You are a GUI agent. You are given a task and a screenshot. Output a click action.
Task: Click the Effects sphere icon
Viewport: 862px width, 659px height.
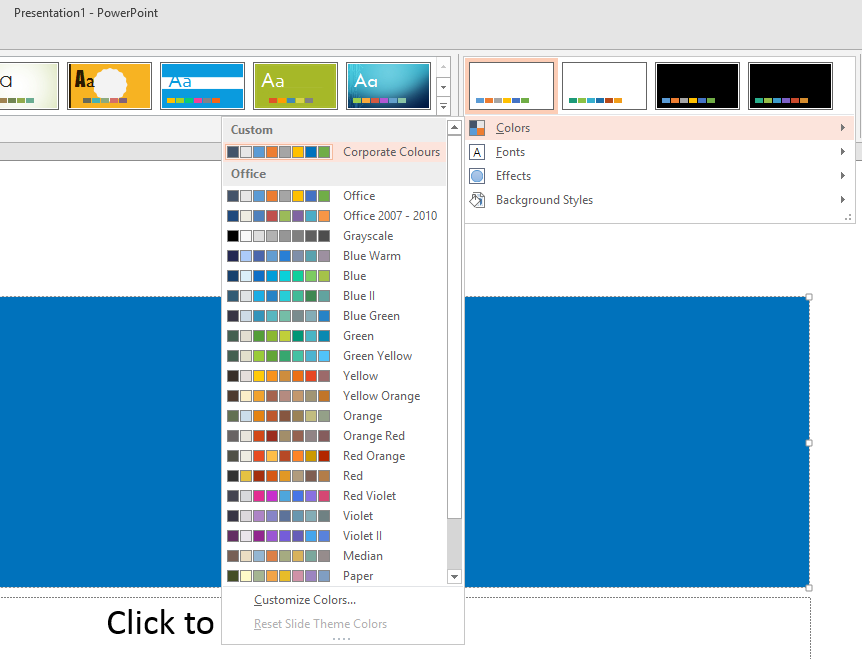tap(478, 176)
